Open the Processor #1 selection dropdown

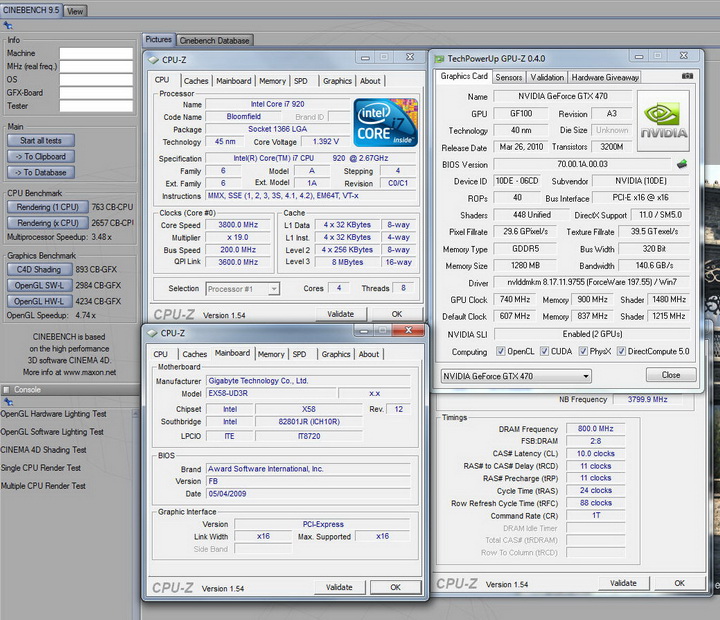242,289
